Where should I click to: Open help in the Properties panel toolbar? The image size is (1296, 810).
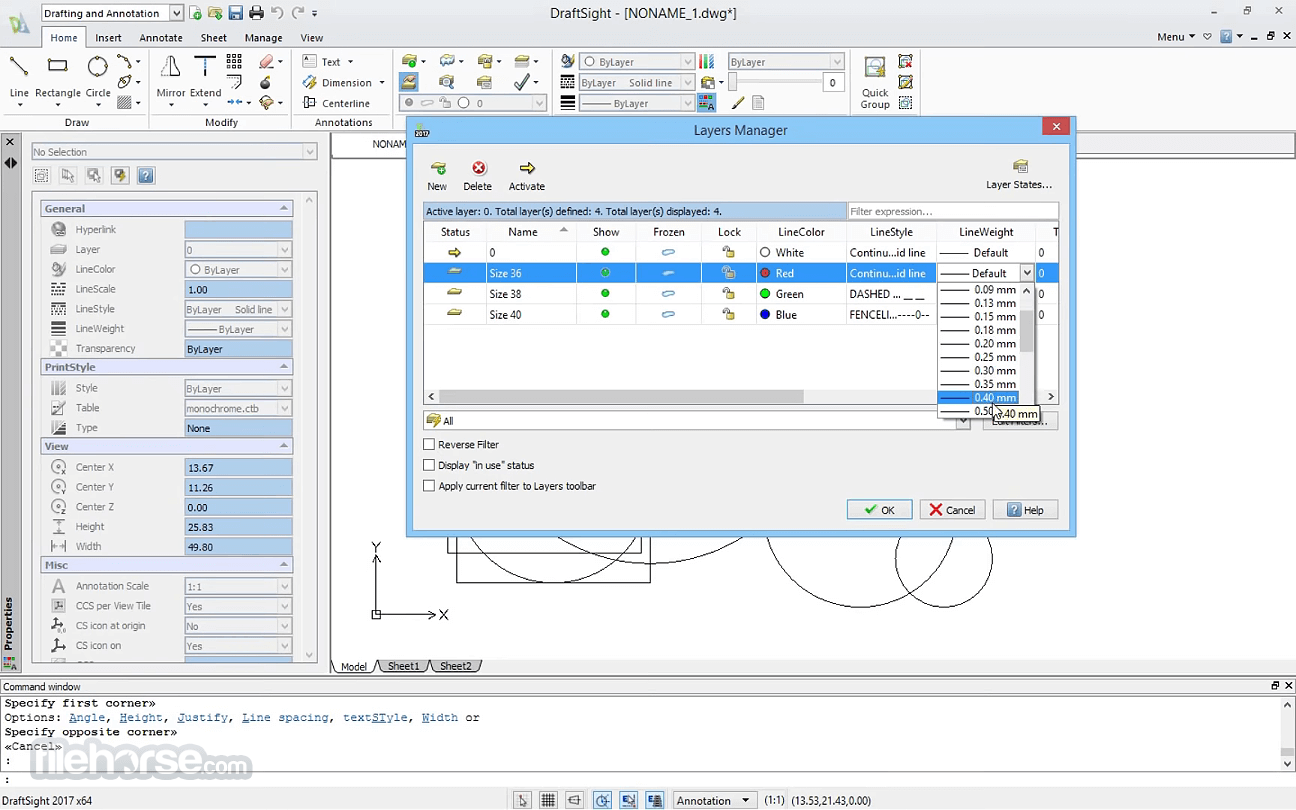pos(146,176)
